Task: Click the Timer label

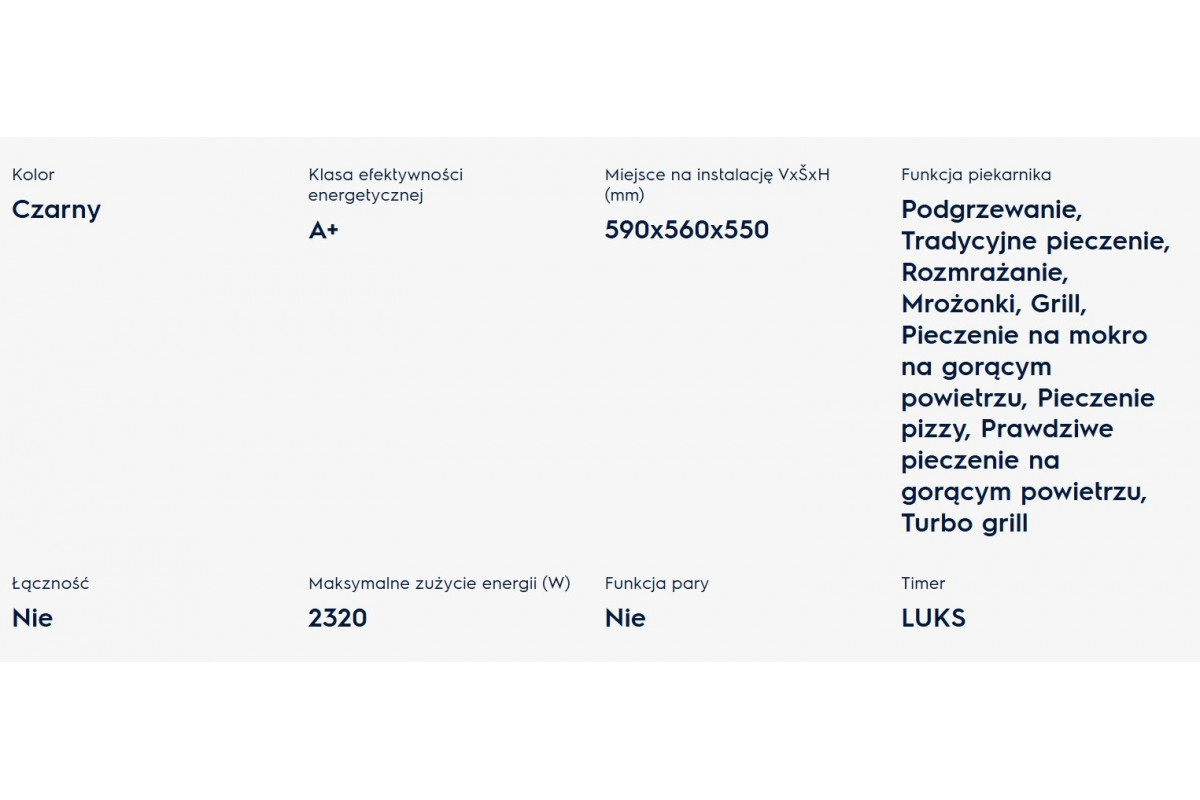Action: [x=922, y=584]
